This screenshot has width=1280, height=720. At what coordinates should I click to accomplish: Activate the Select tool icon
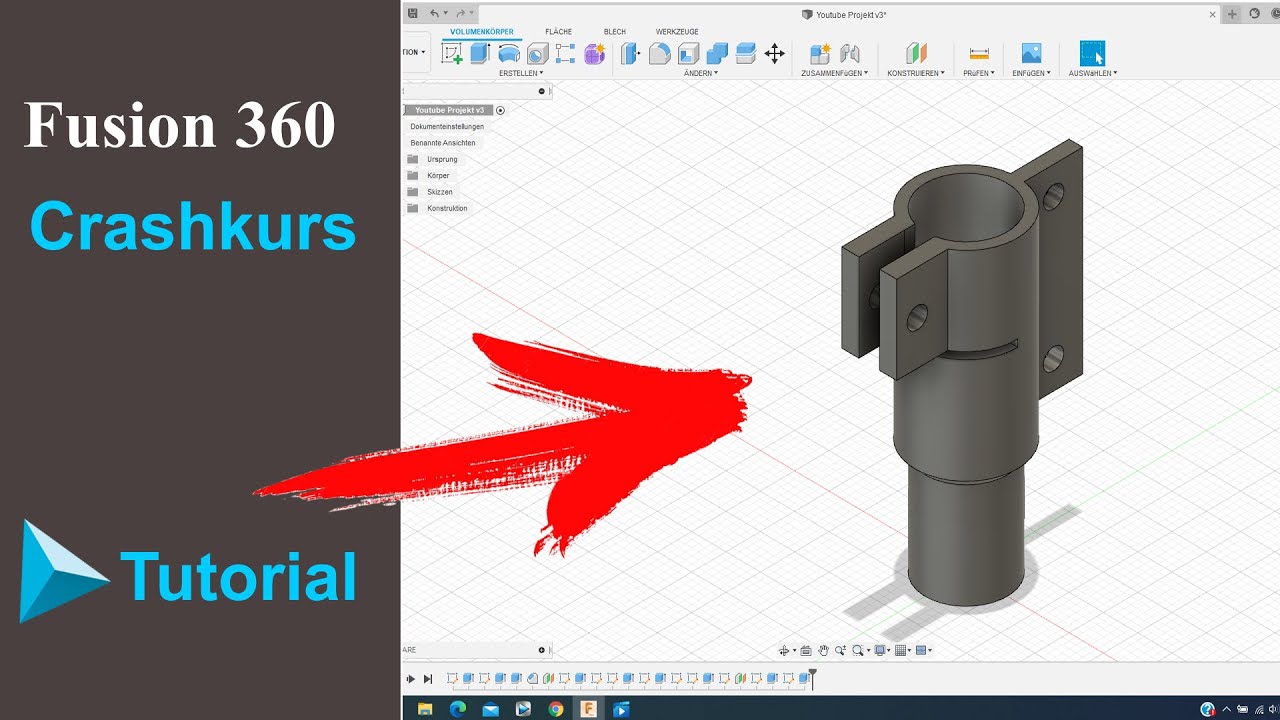pyautogui.click(x=1092, y=54)
